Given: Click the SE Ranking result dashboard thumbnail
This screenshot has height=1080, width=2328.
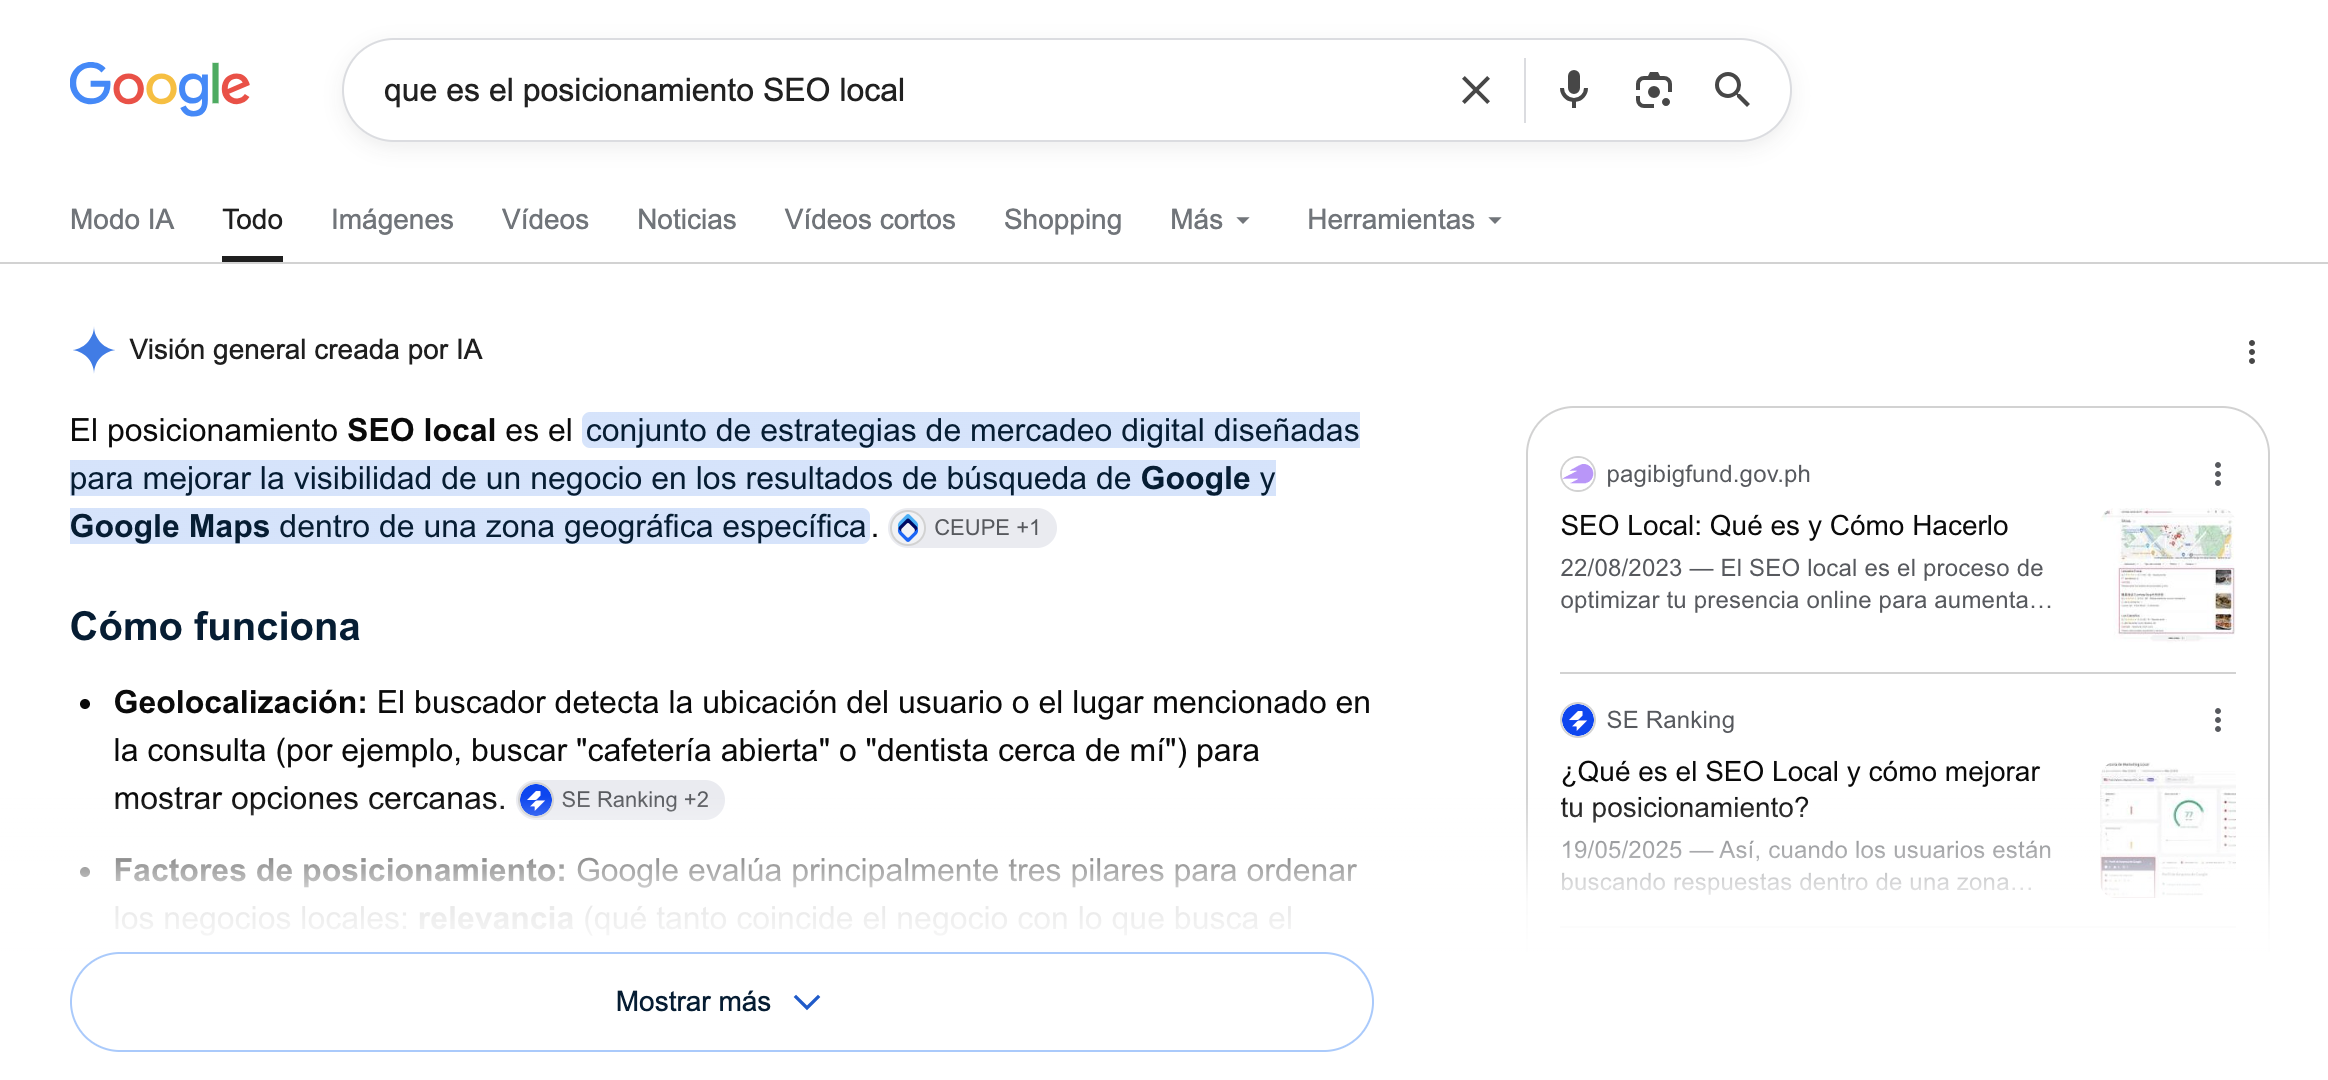Looking at the screenshot, I should pyautogui.click(x=2168, y=828).
